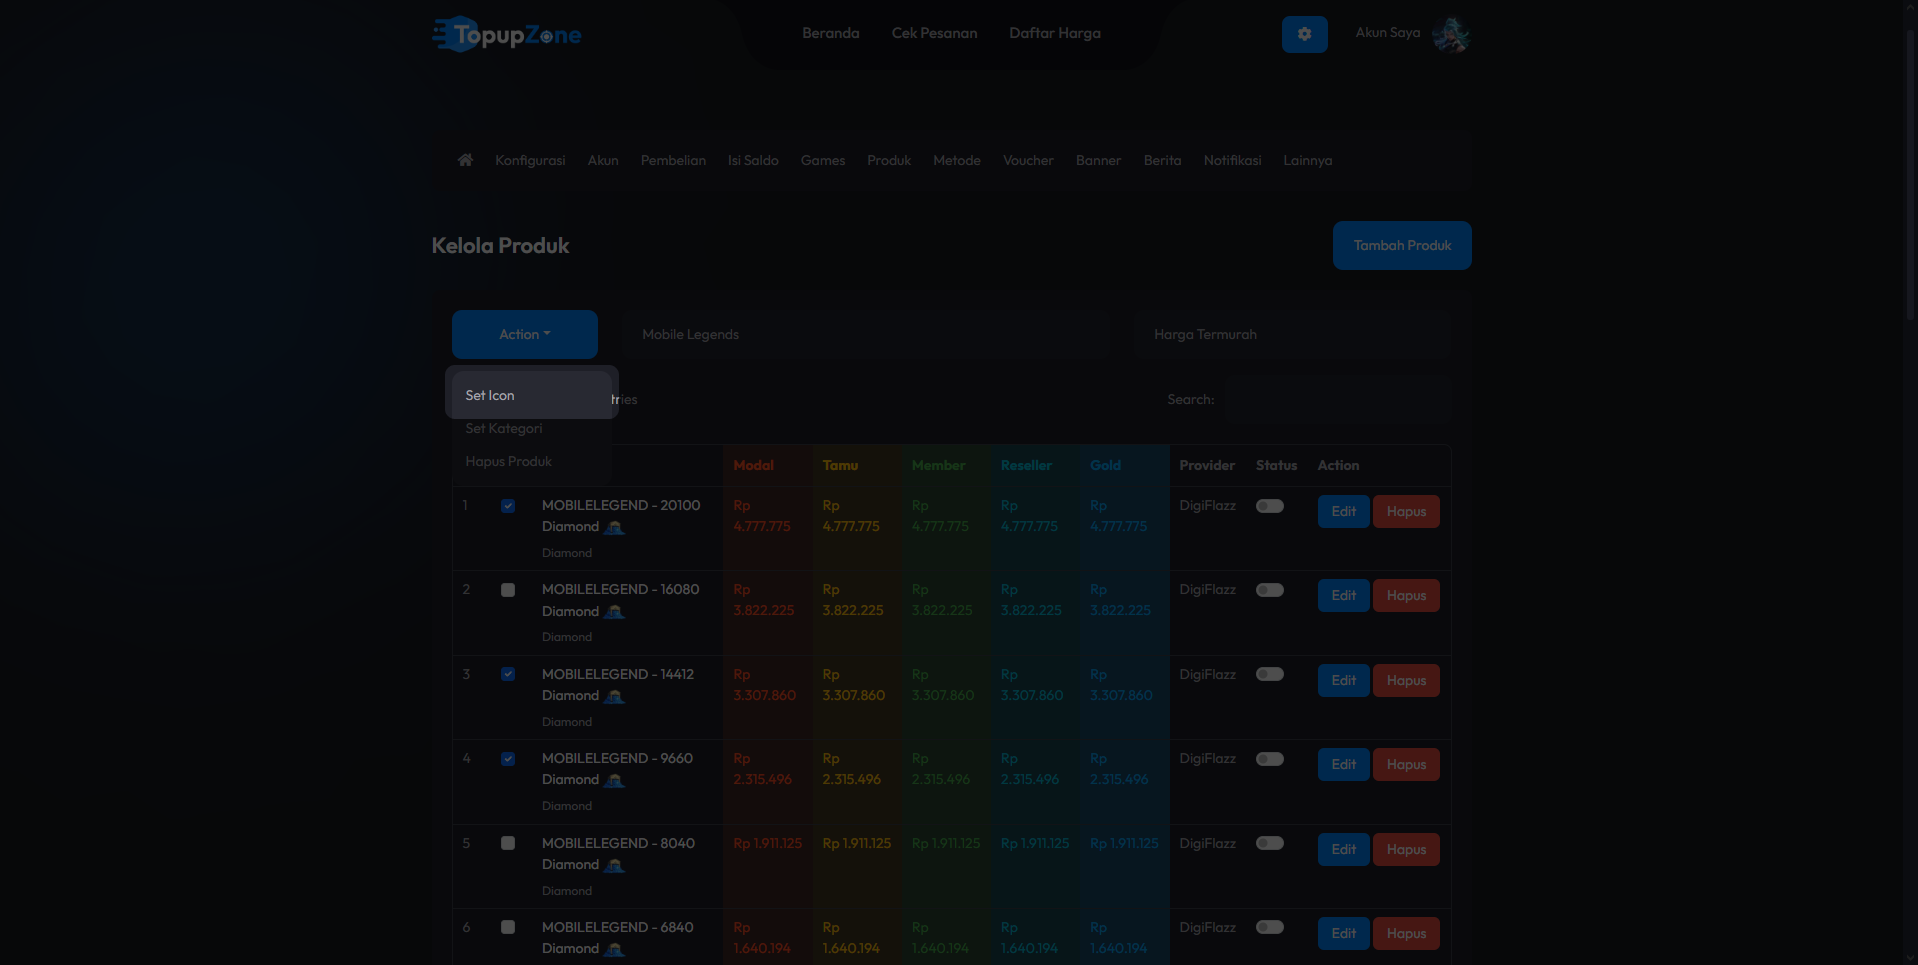
Task: Check the MOBILELEGEND - 16080 checkbox
Action: [508, 590]
